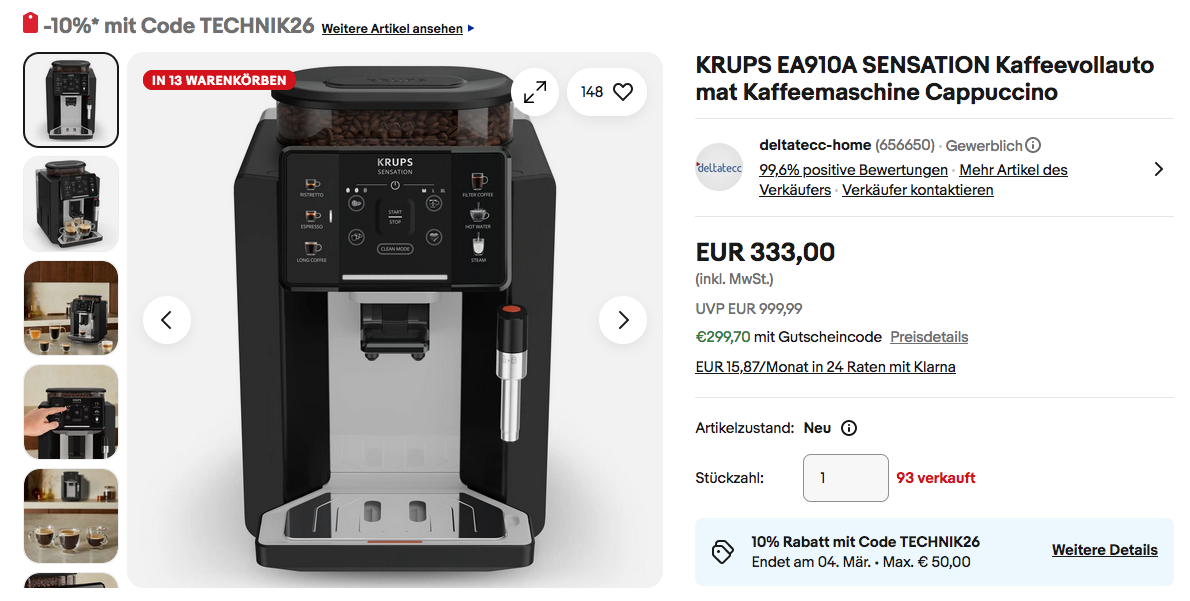
Task: Open '99,6% positive Bewertungen' link
Action: pos(853,170)
